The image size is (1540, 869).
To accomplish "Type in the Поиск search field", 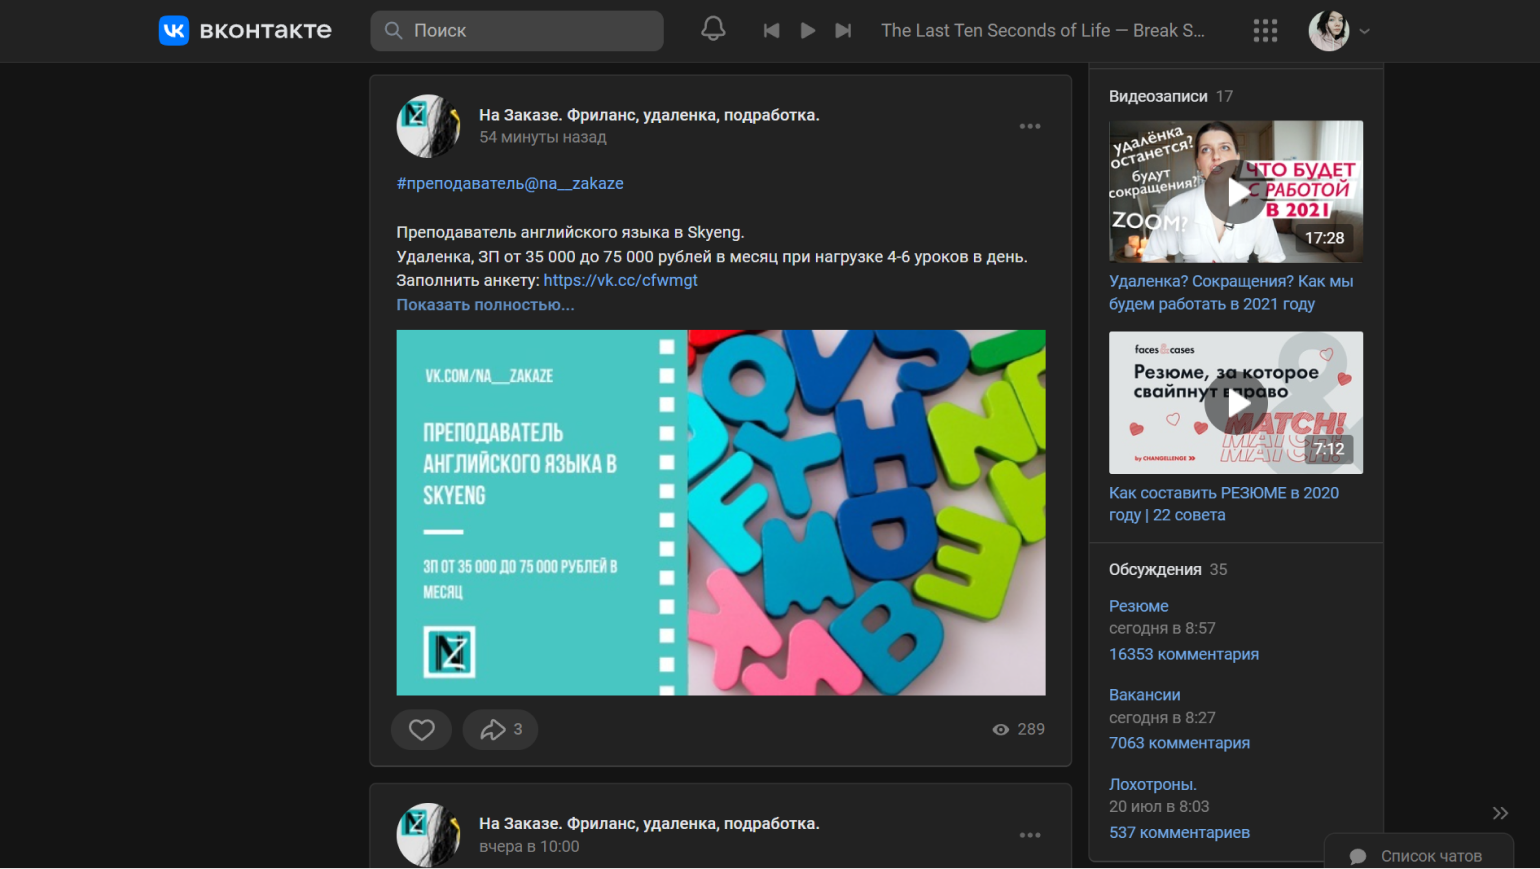I will click(530, 31).
